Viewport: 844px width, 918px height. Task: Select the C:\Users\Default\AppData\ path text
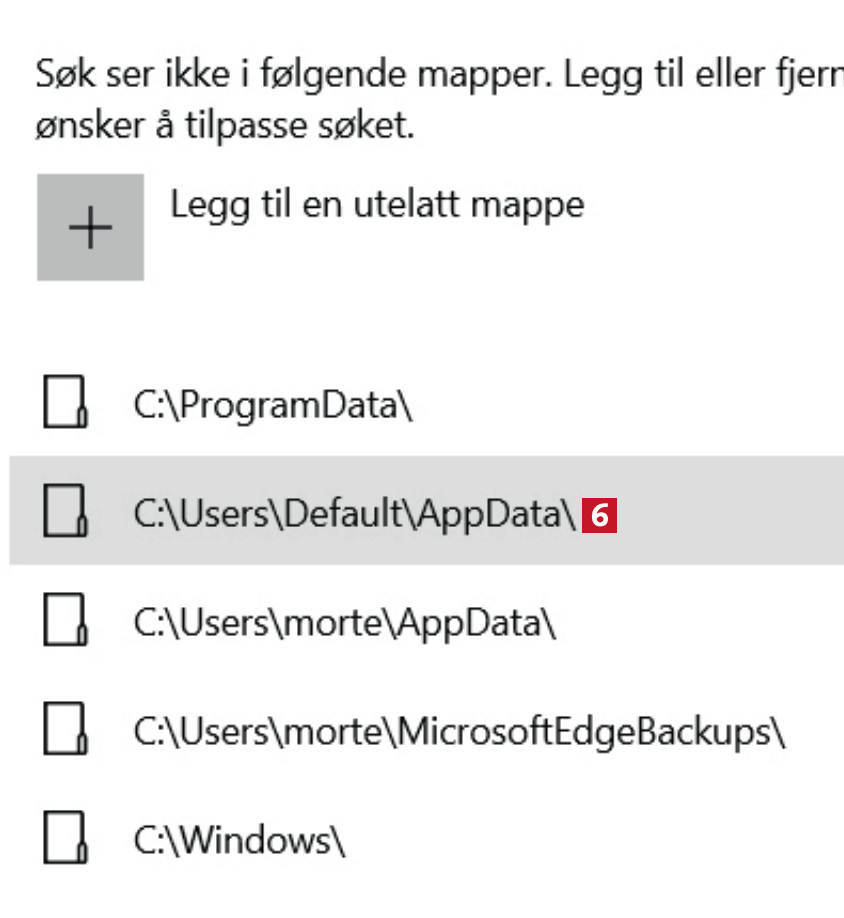pos(355,514)
